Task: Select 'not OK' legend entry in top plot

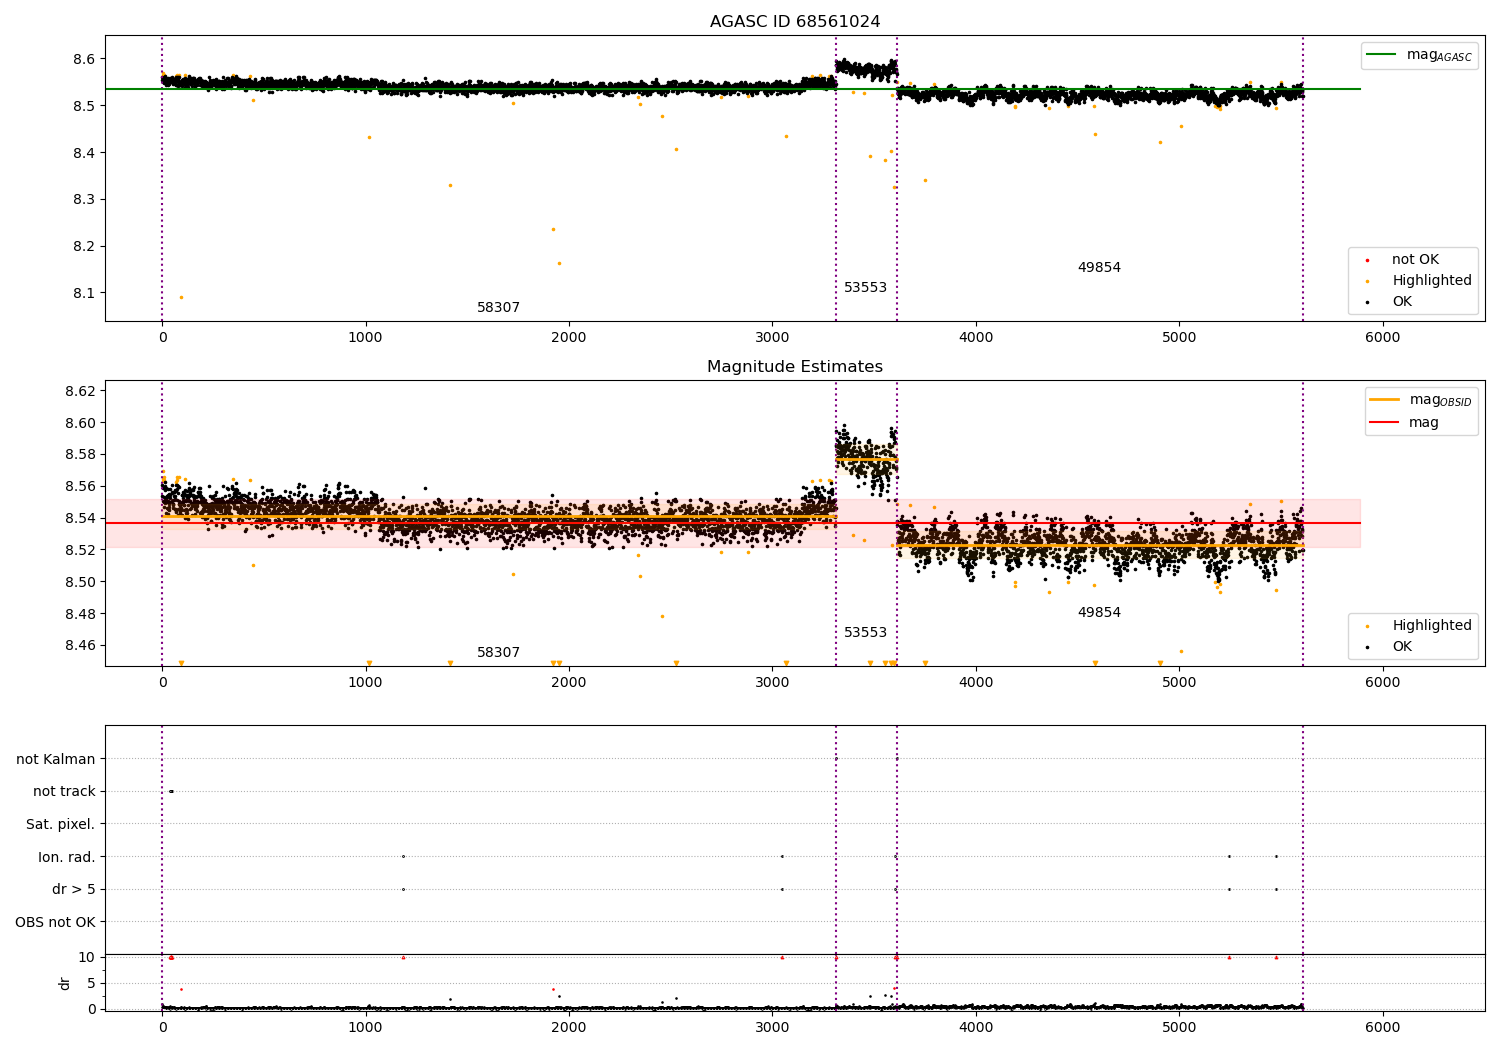Action: (x=1410, y=260)
